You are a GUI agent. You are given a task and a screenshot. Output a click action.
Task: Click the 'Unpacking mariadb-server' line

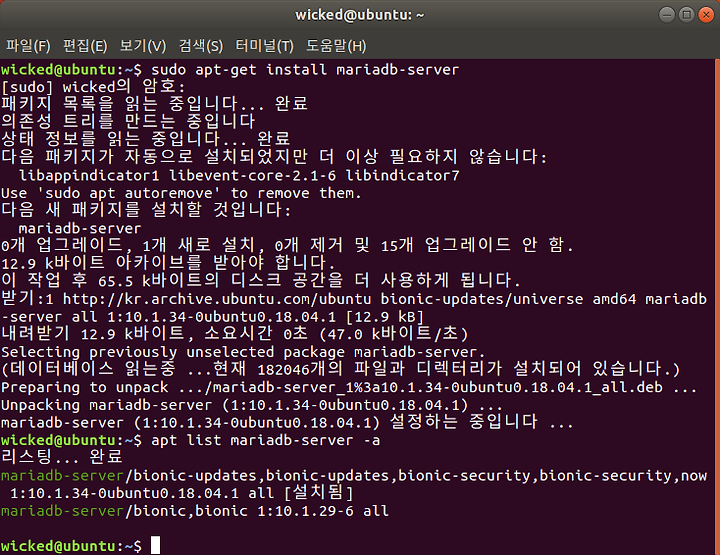pyautogui.click(x=252, y=405)
